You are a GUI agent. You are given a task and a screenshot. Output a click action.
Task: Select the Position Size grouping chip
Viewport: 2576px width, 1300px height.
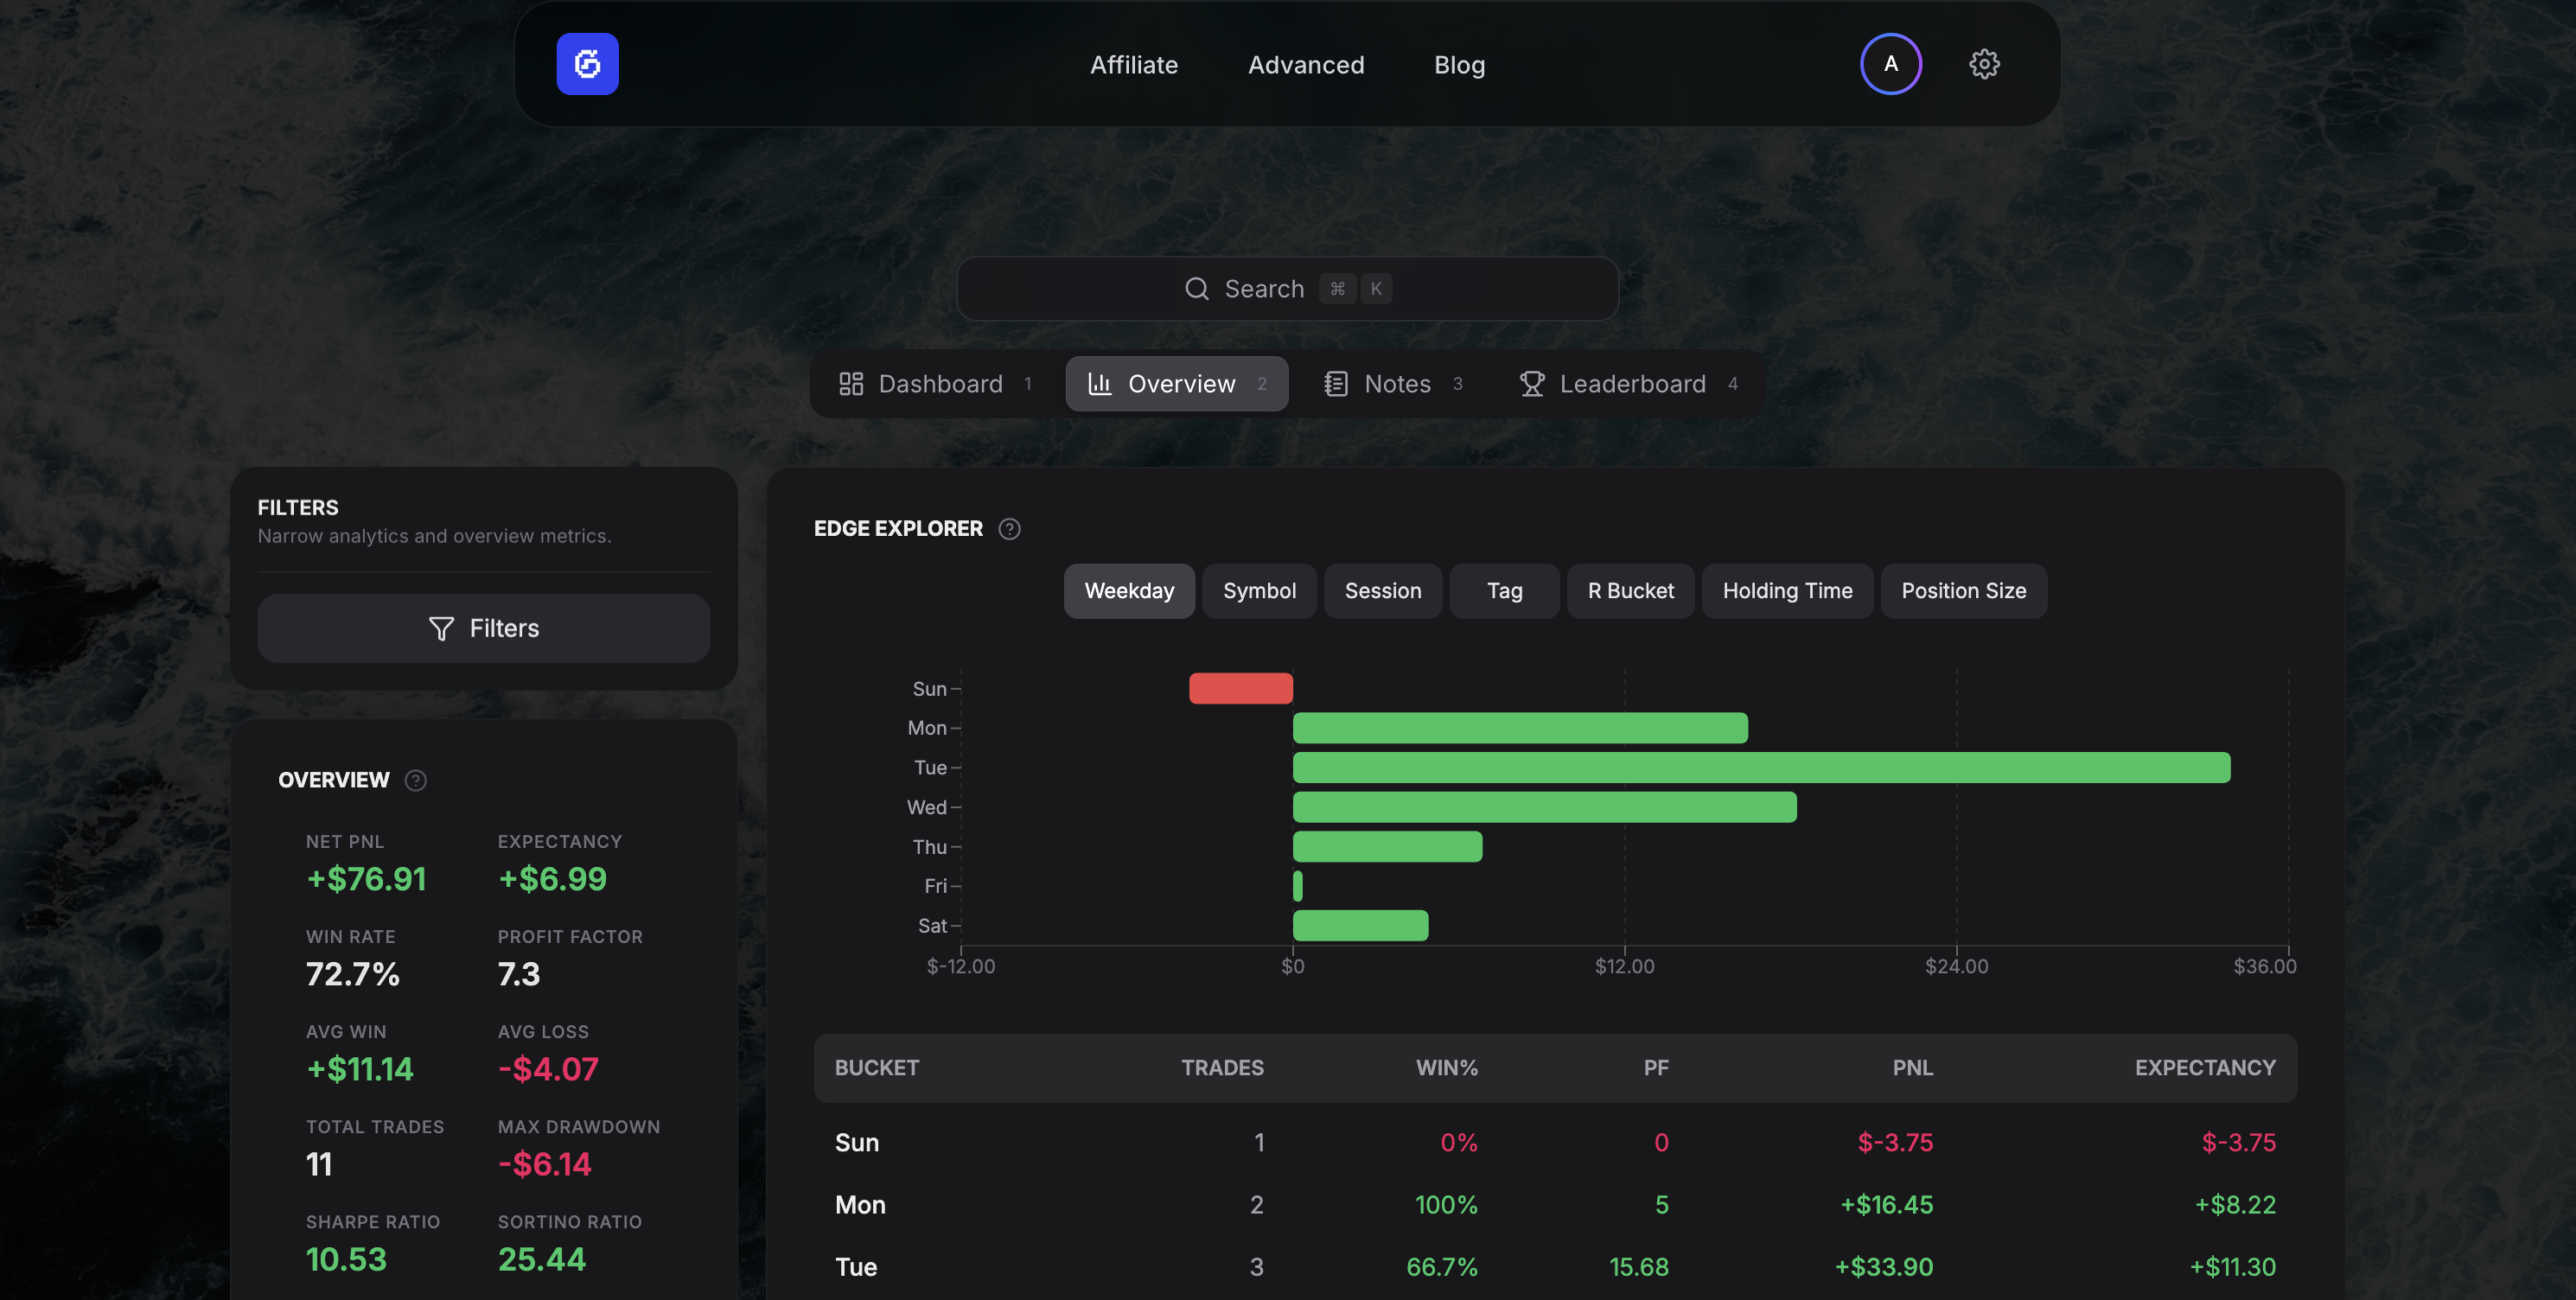click(x=1963, y=590)
